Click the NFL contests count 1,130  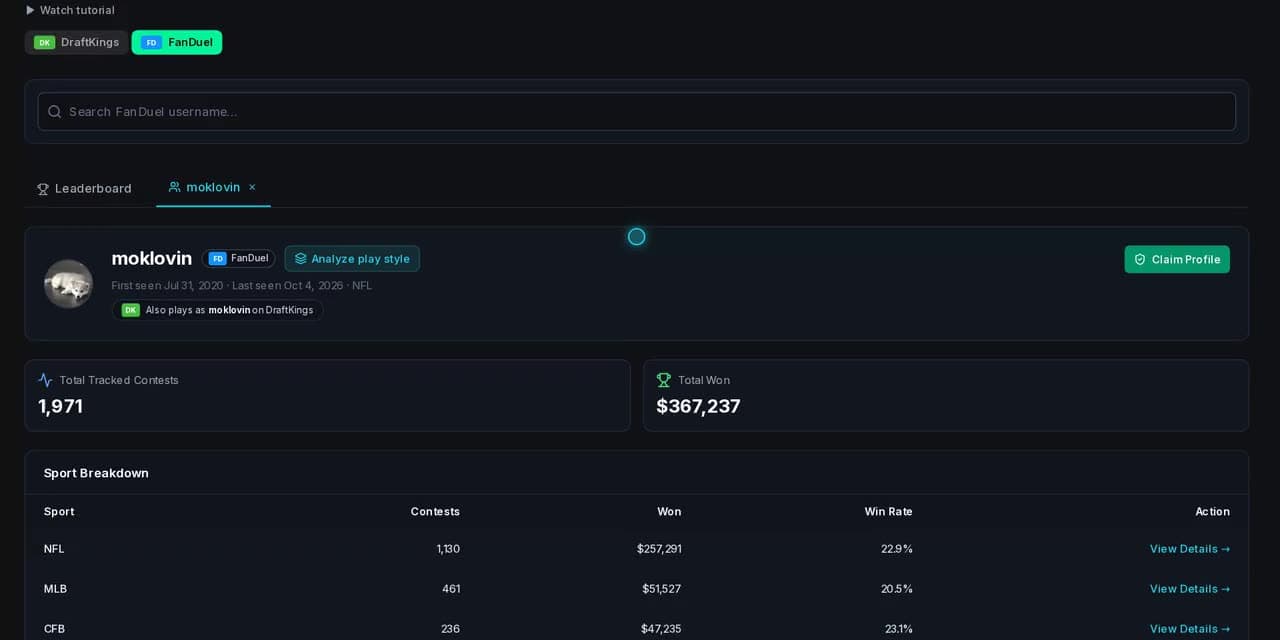448,549
